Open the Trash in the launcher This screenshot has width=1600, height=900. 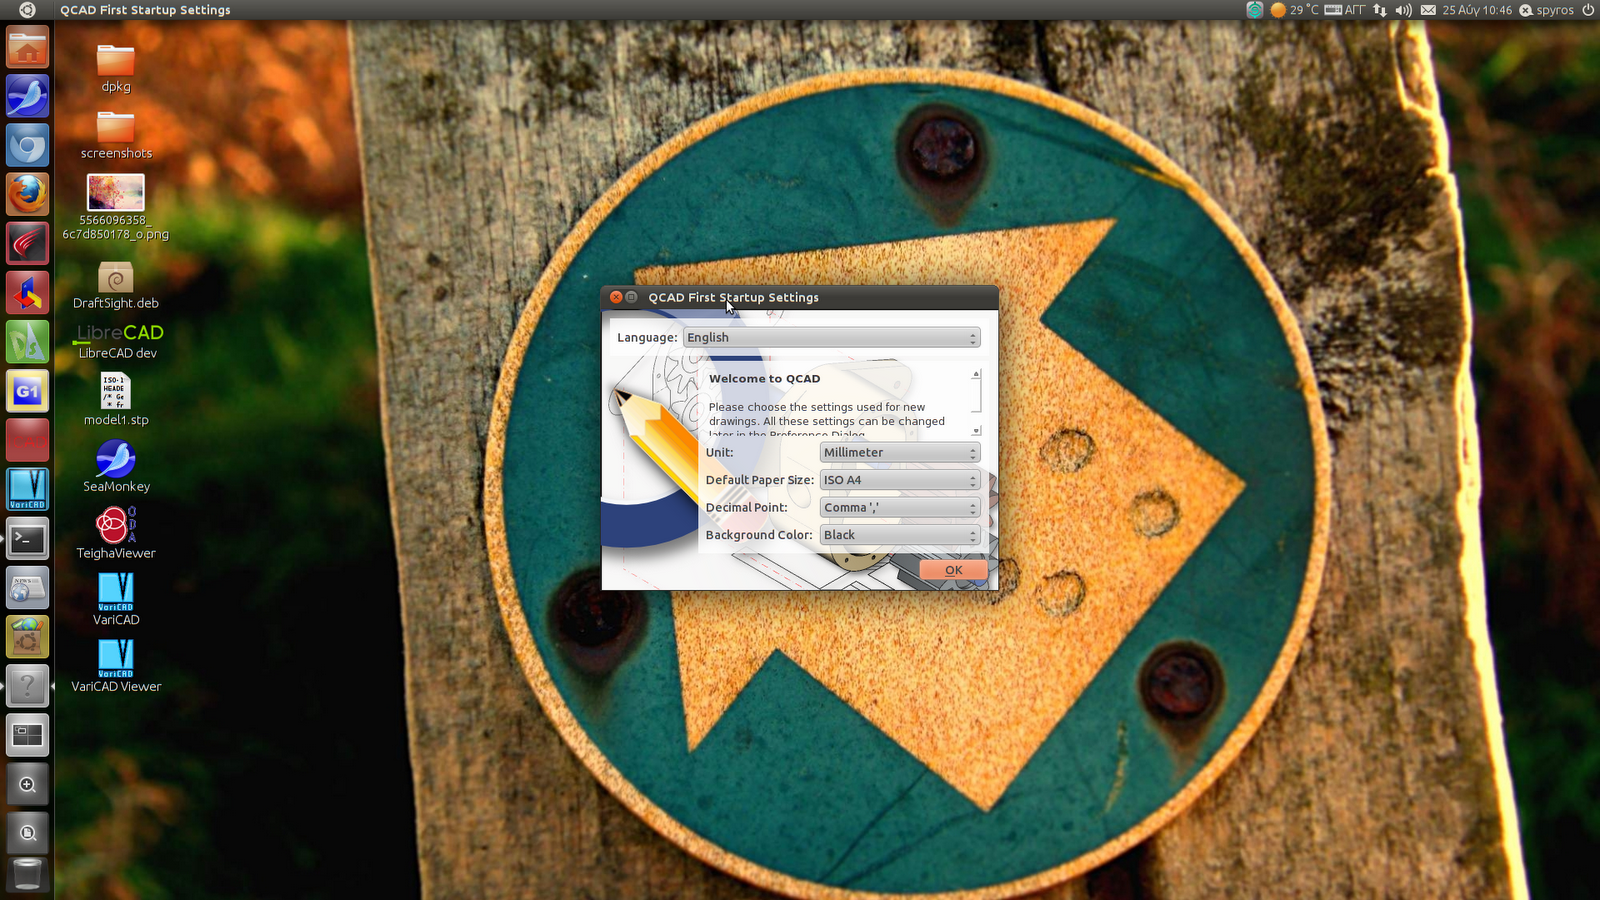click(x=27, y=874)
